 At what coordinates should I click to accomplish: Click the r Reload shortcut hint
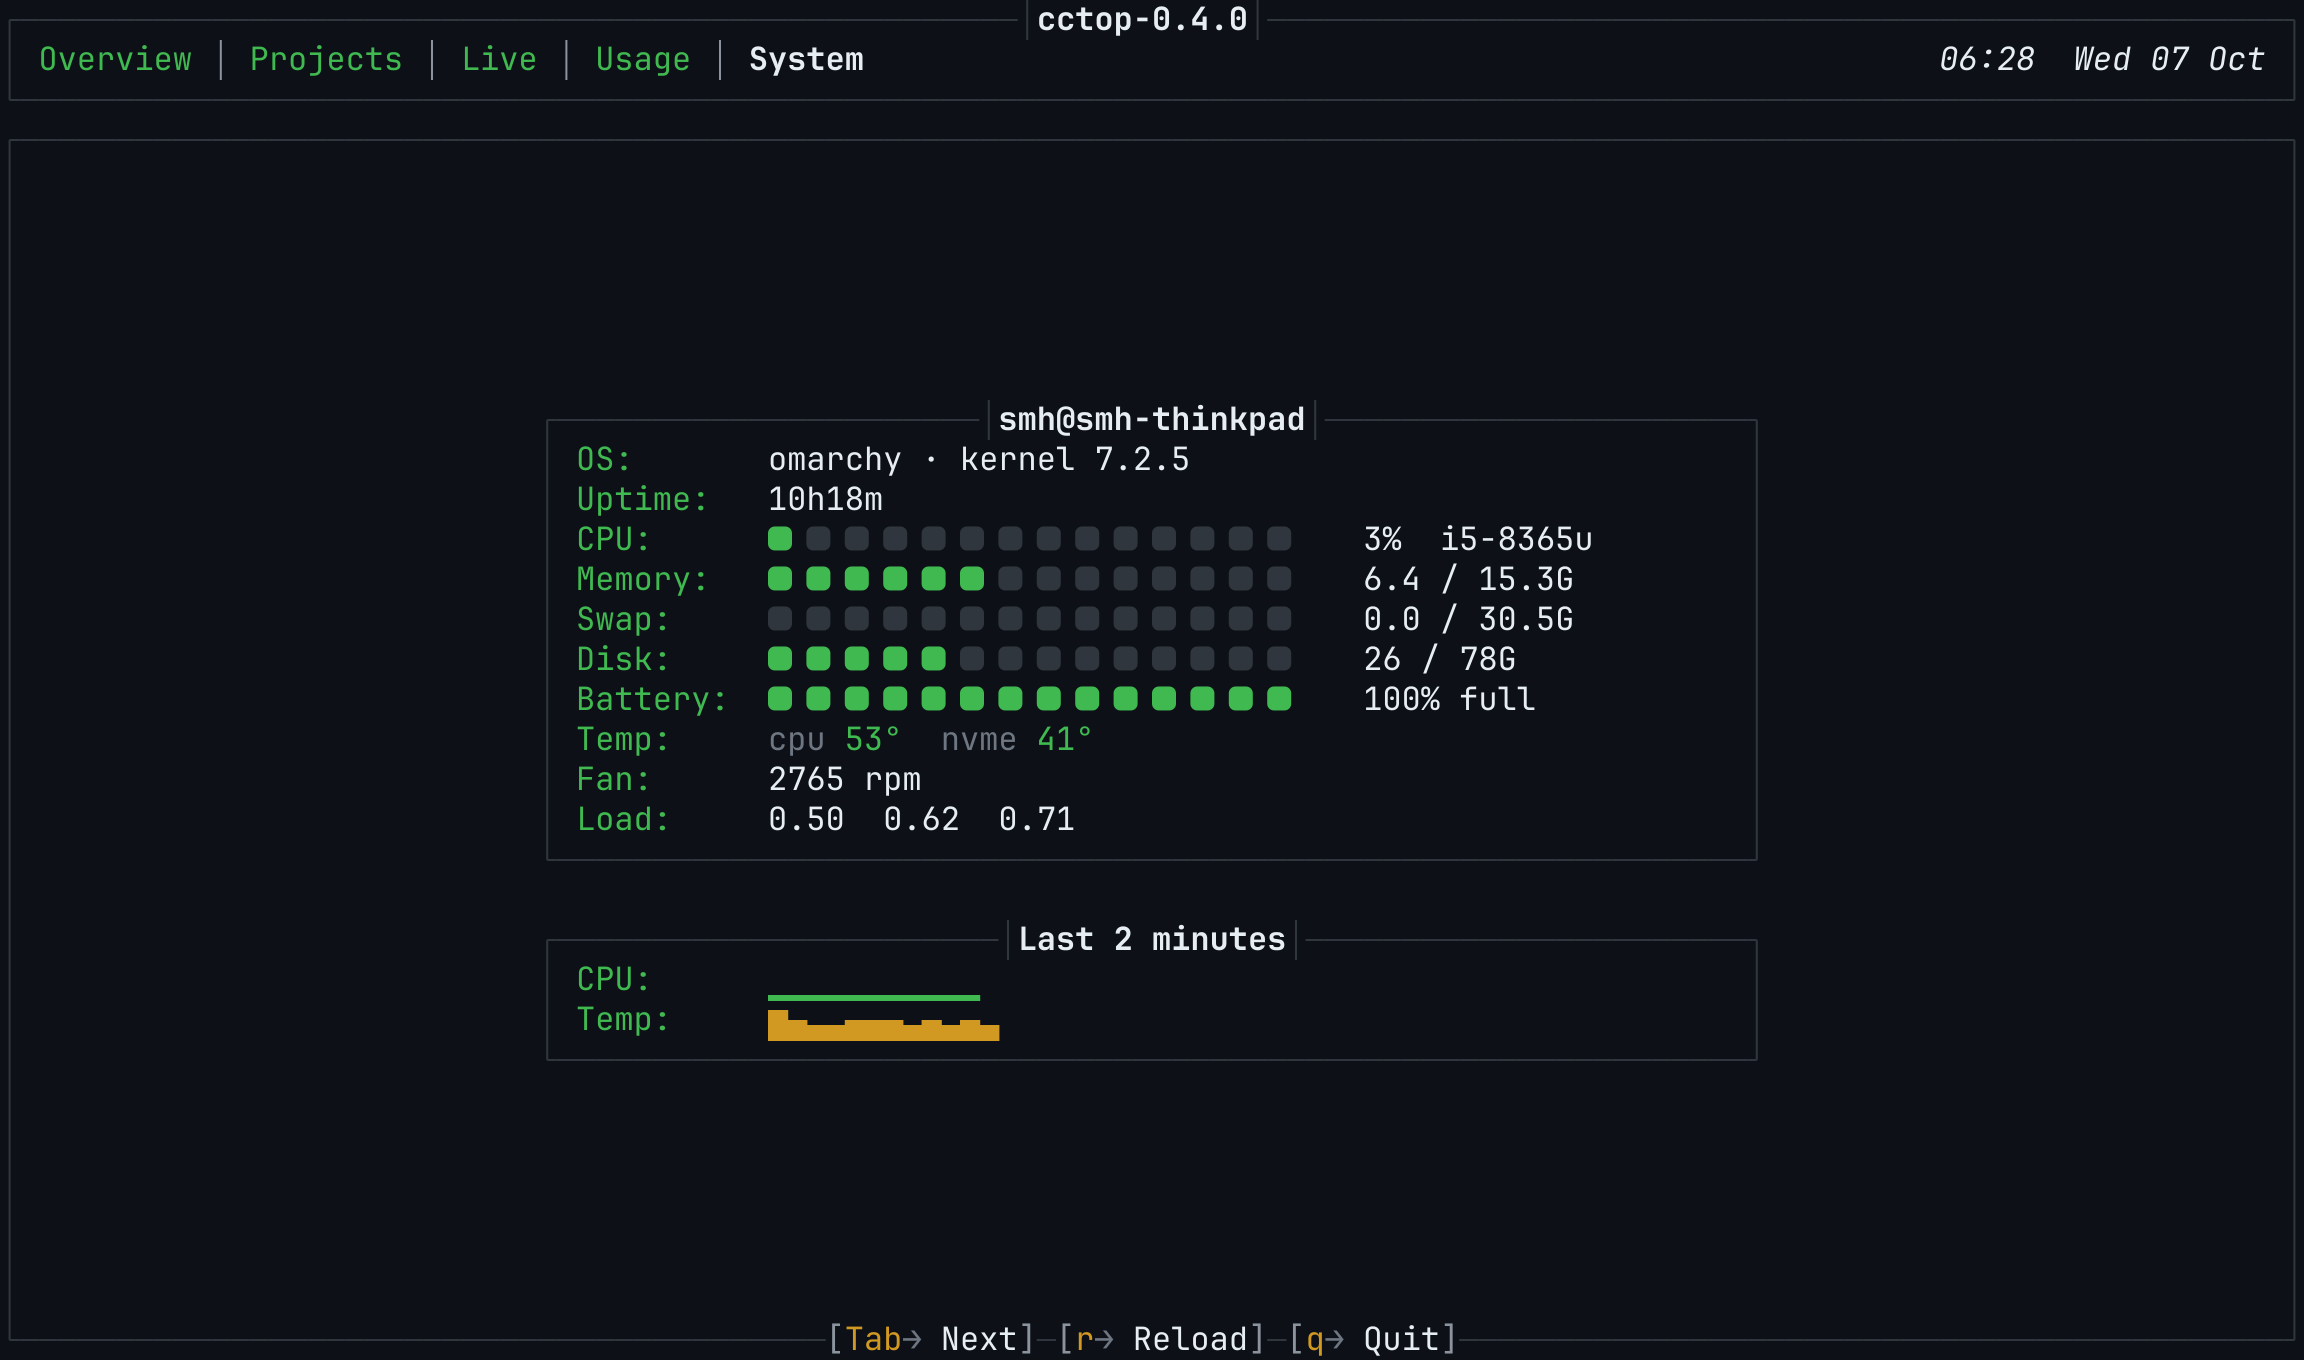[x=1162, y=1339]
